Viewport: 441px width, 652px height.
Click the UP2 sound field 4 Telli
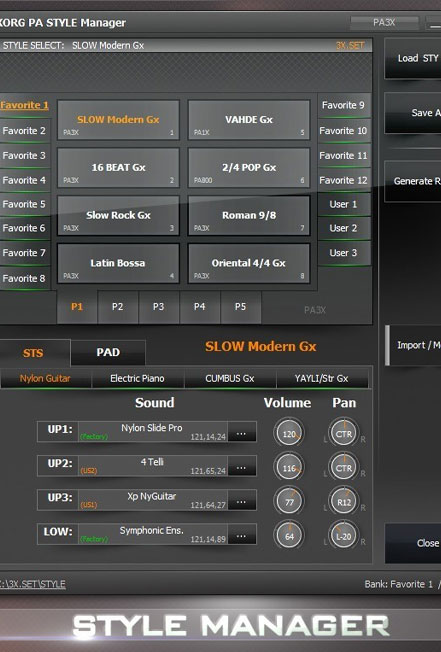click(153, 466)
